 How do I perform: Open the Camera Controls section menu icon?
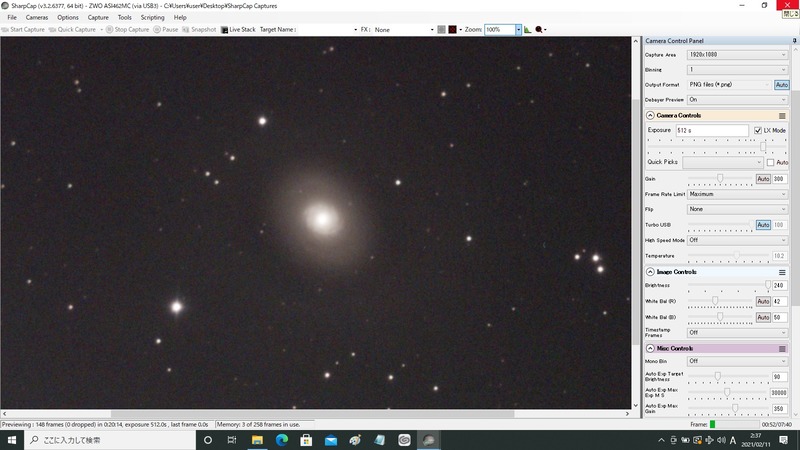[x=782, y=116]
